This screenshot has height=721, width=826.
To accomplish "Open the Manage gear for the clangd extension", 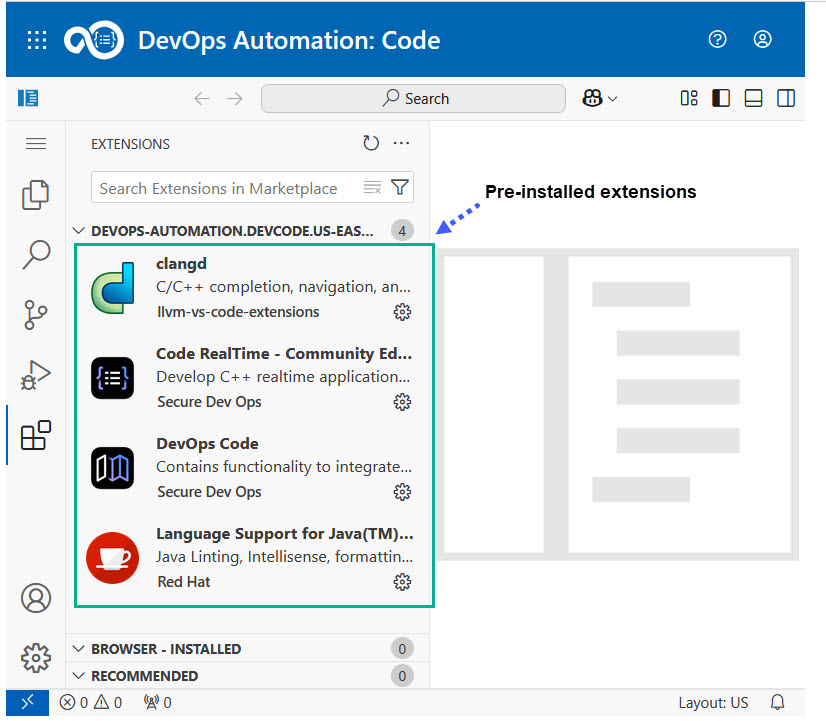I will (x=402, y=312).
